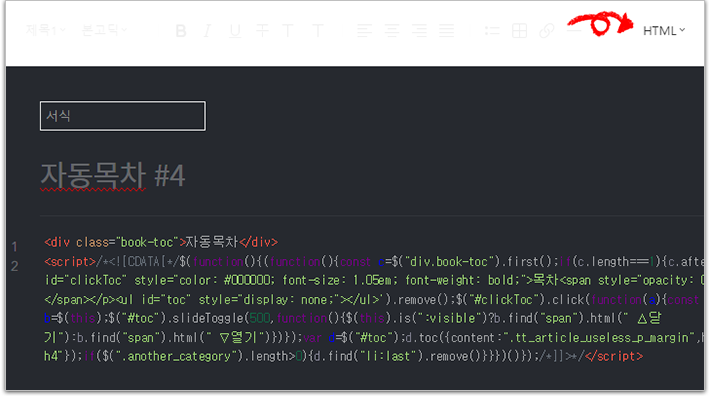Click the closing </script> tag in code
Screen dimensions: 710x400
tap(614, 356)
